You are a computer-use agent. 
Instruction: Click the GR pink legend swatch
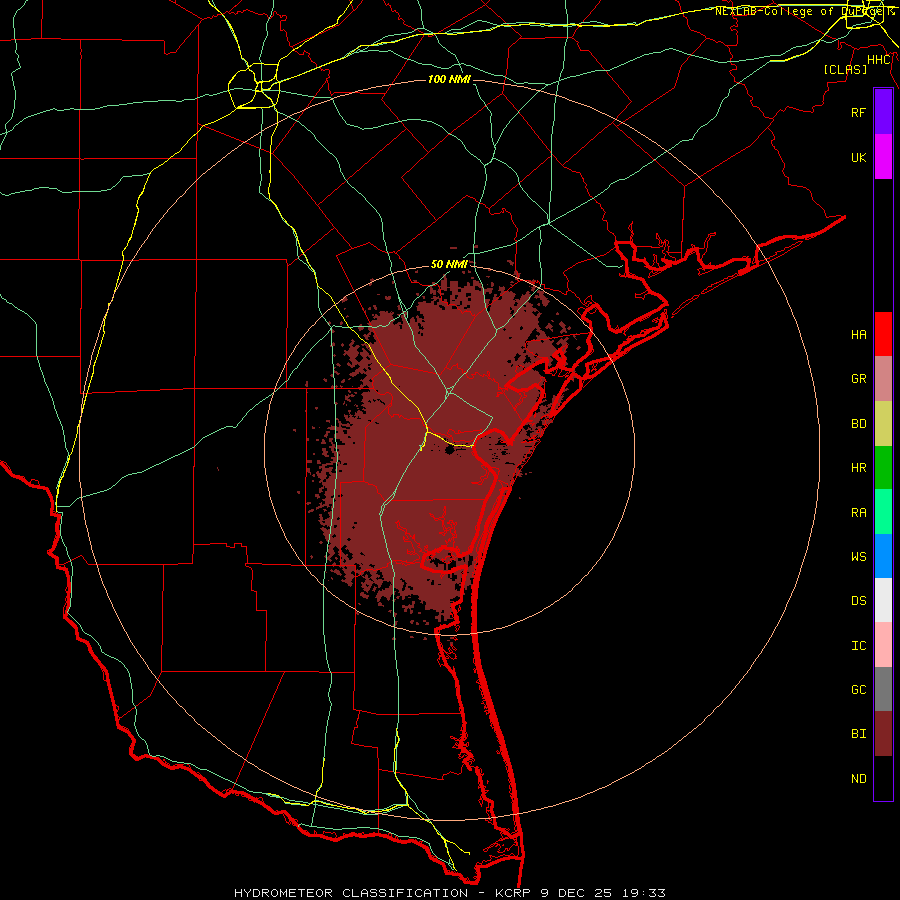click(x=883, y=379)
